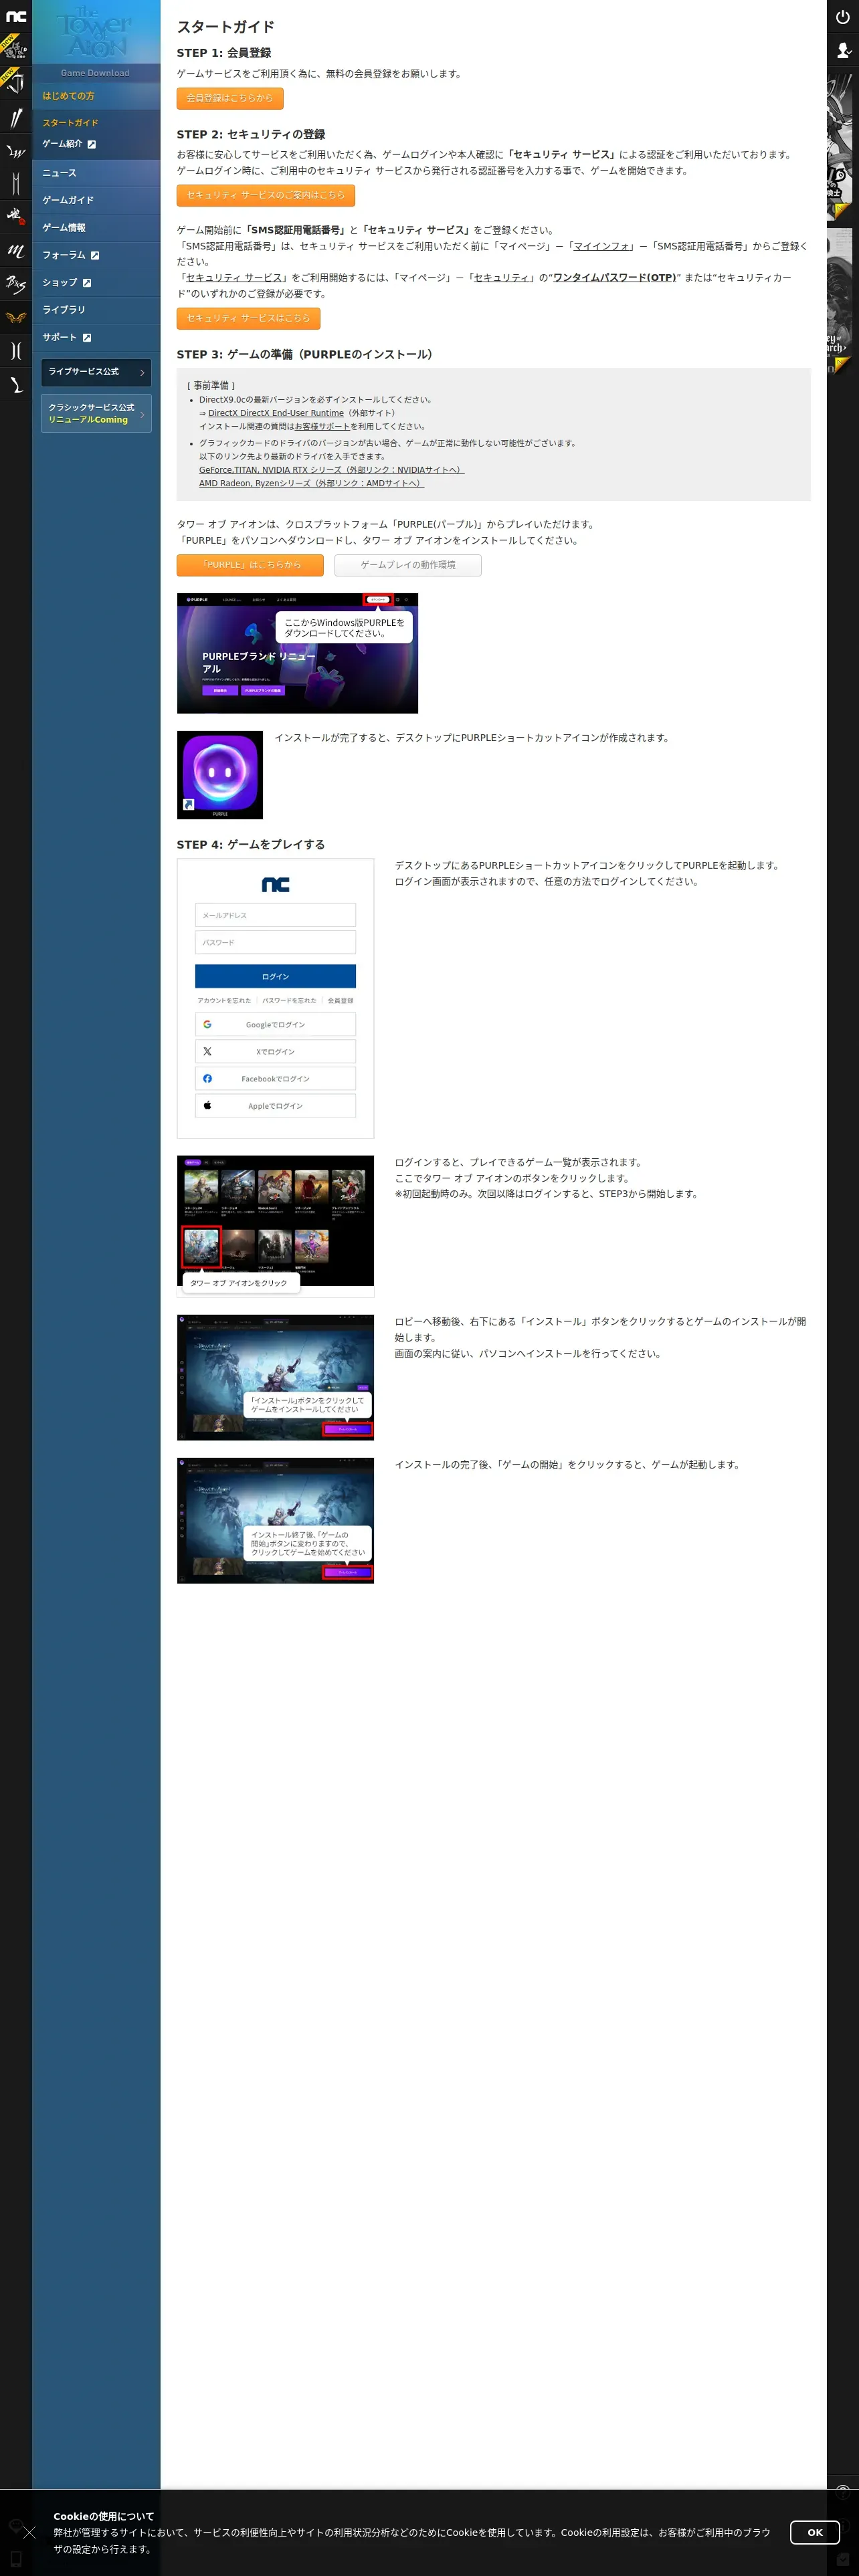Viewport: 859px width, 2576px height.
Task: Click the ゲームの開始 button lobby screenshot
Action: [276, 1521]
